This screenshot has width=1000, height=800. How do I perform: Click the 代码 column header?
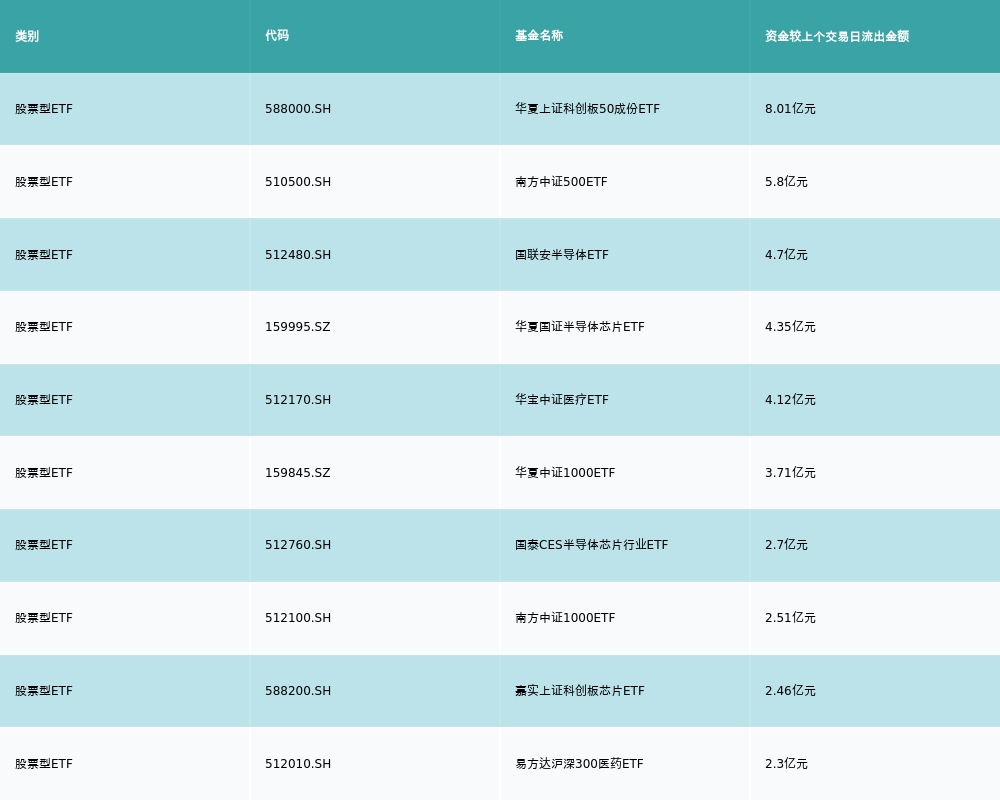tap(277, 36)
